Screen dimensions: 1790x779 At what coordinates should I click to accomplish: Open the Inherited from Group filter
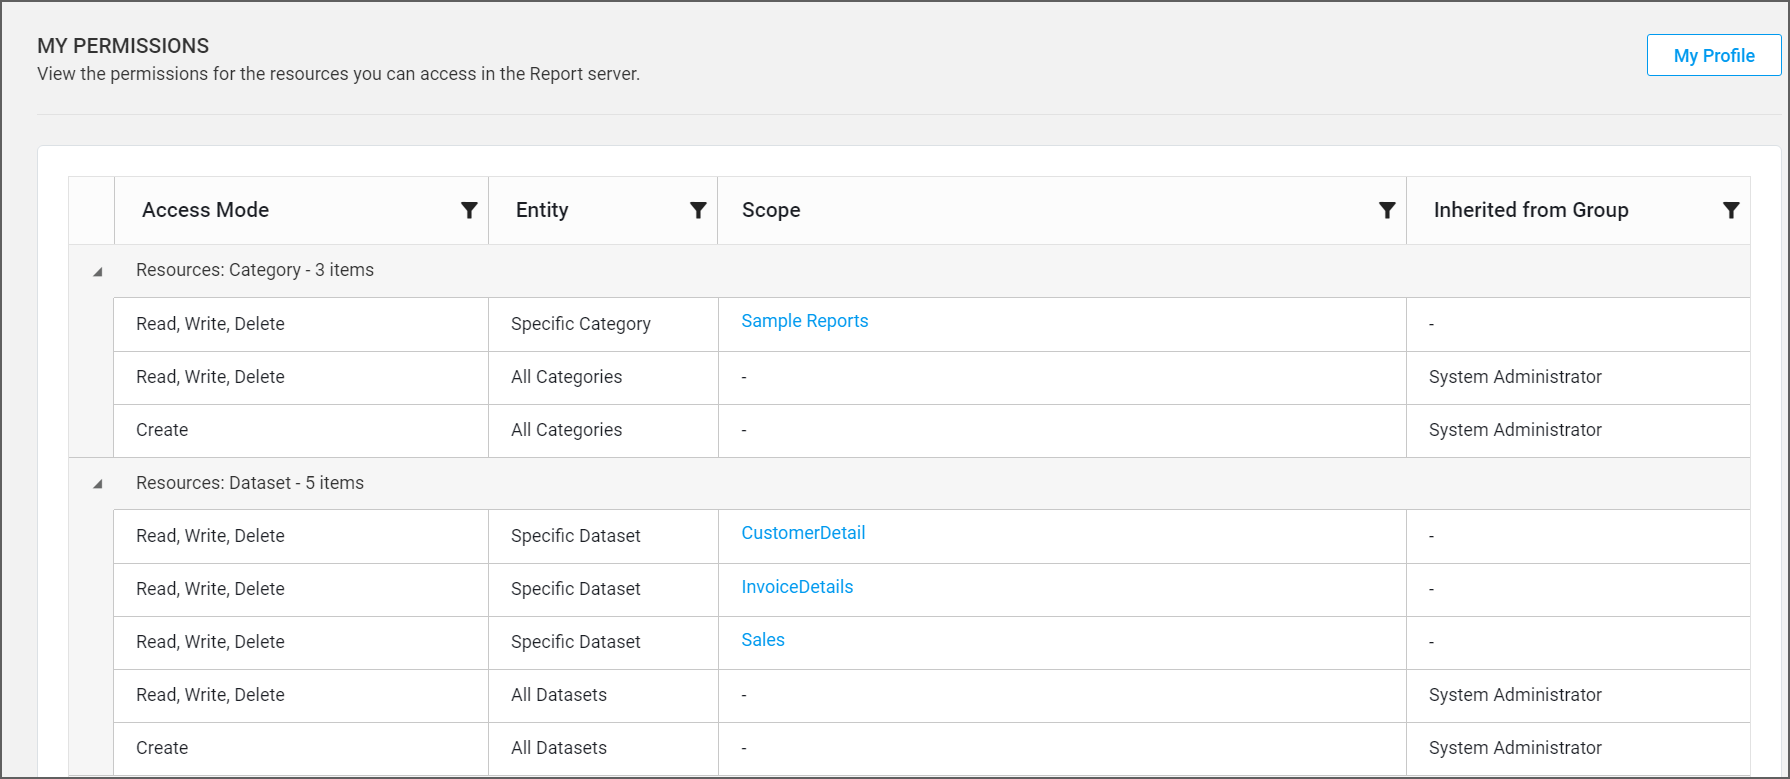click(x=1731, y=210)
